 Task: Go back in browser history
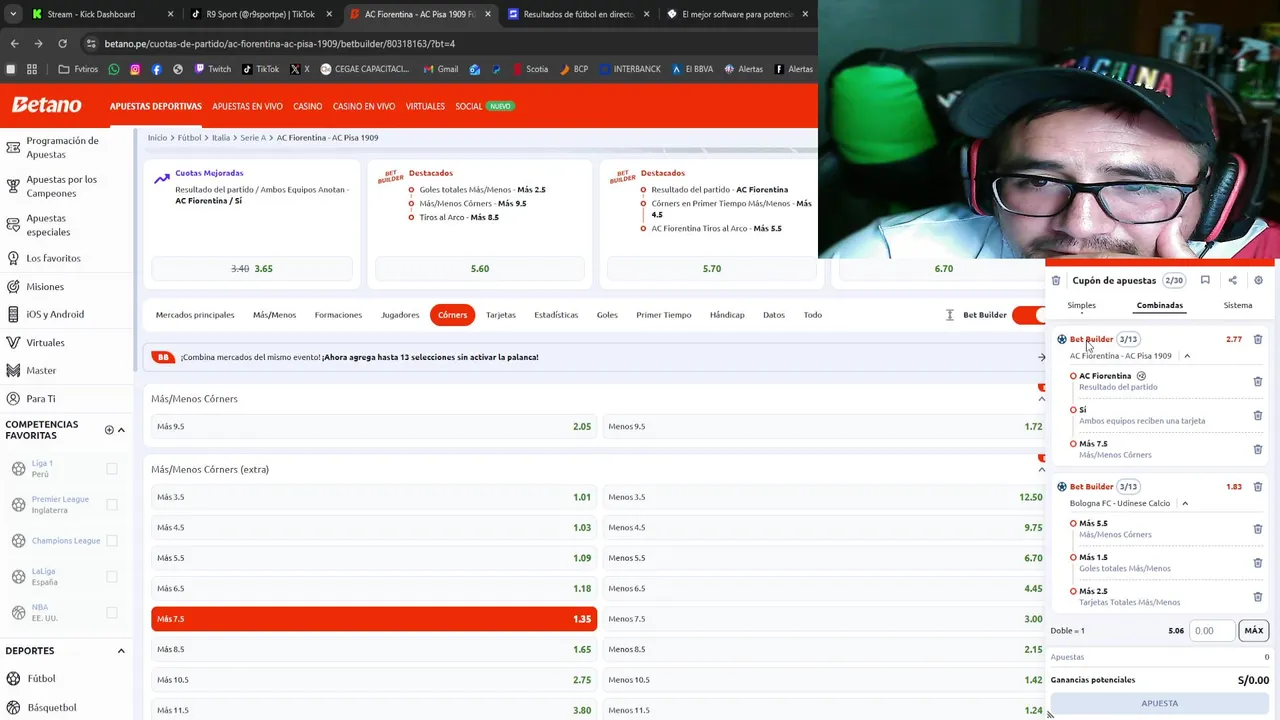click(x=14, y=44)
